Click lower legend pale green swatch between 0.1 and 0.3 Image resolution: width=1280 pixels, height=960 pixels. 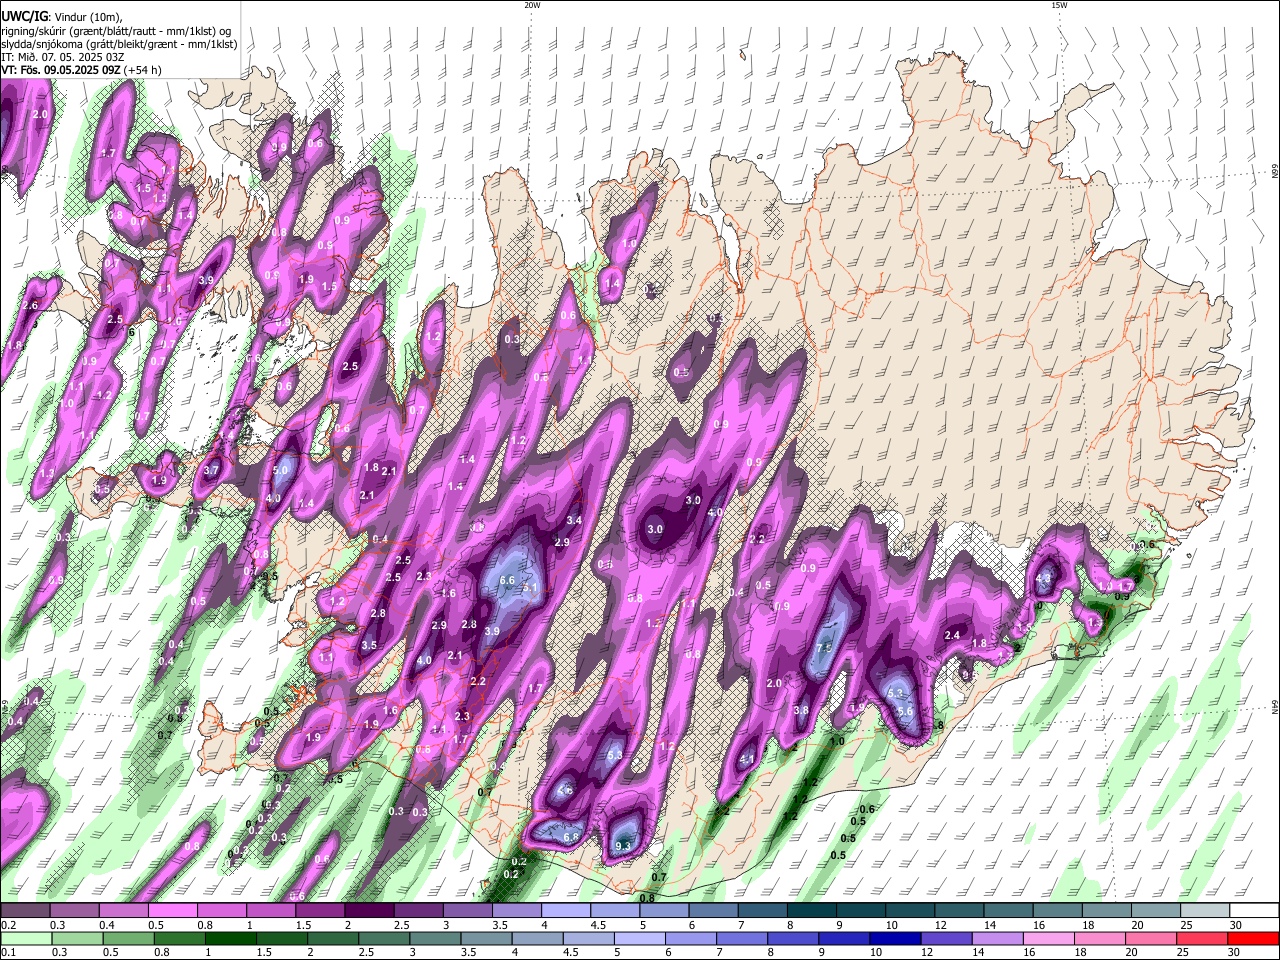click(24, 938)
